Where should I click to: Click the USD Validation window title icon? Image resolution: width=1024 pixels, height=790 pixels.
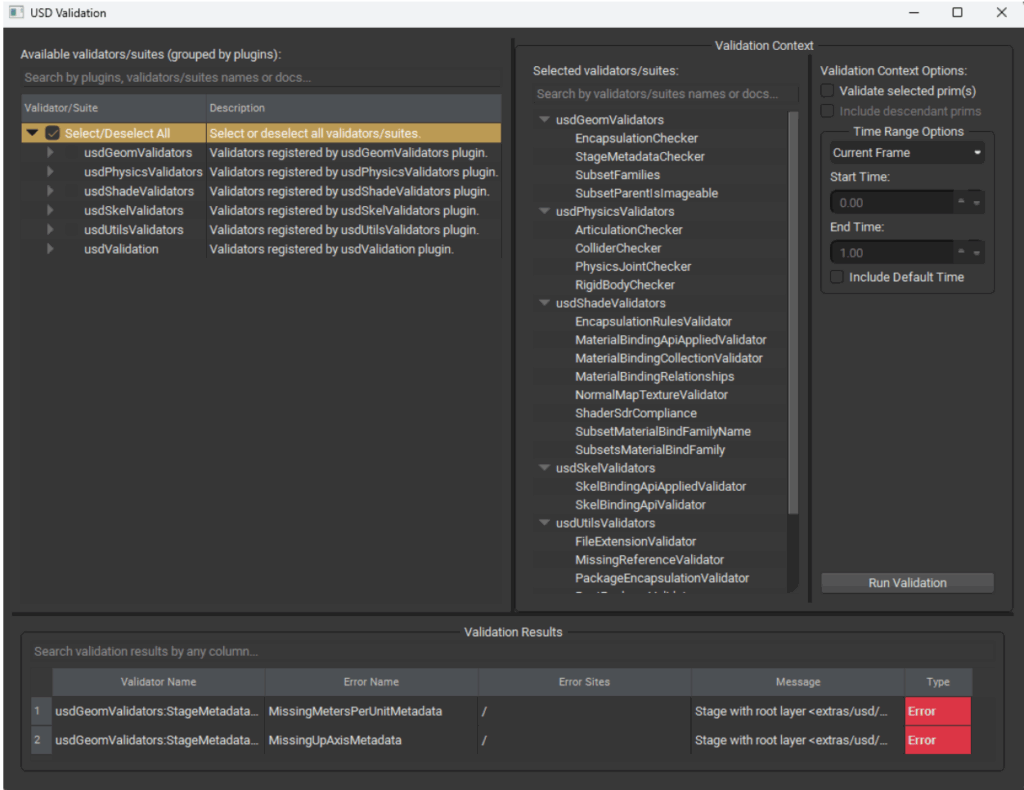tap(16, 13)
